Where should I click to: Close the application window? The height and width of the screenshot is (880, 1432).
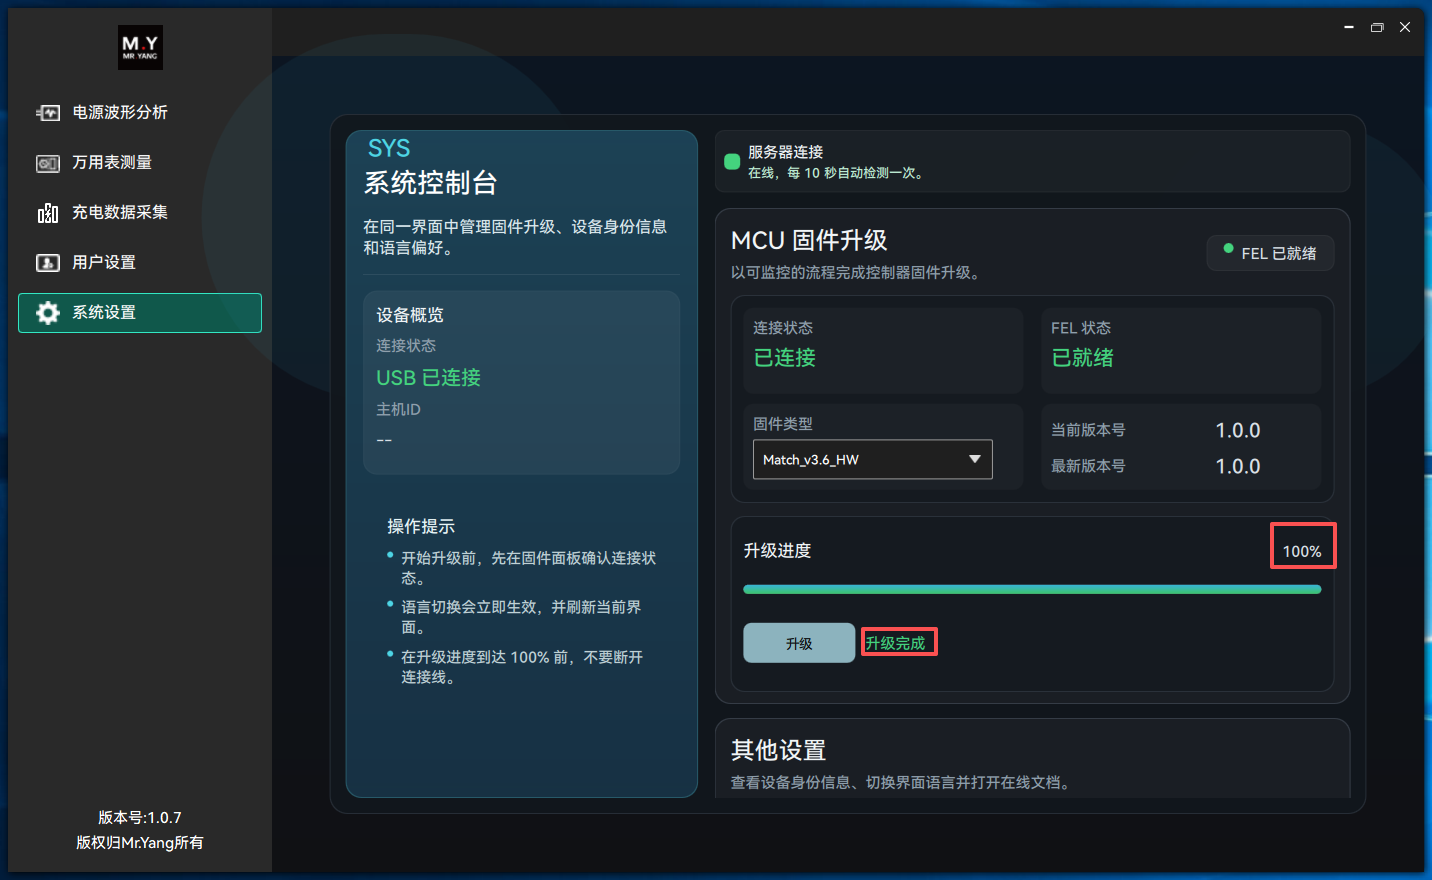(1405, 27)
